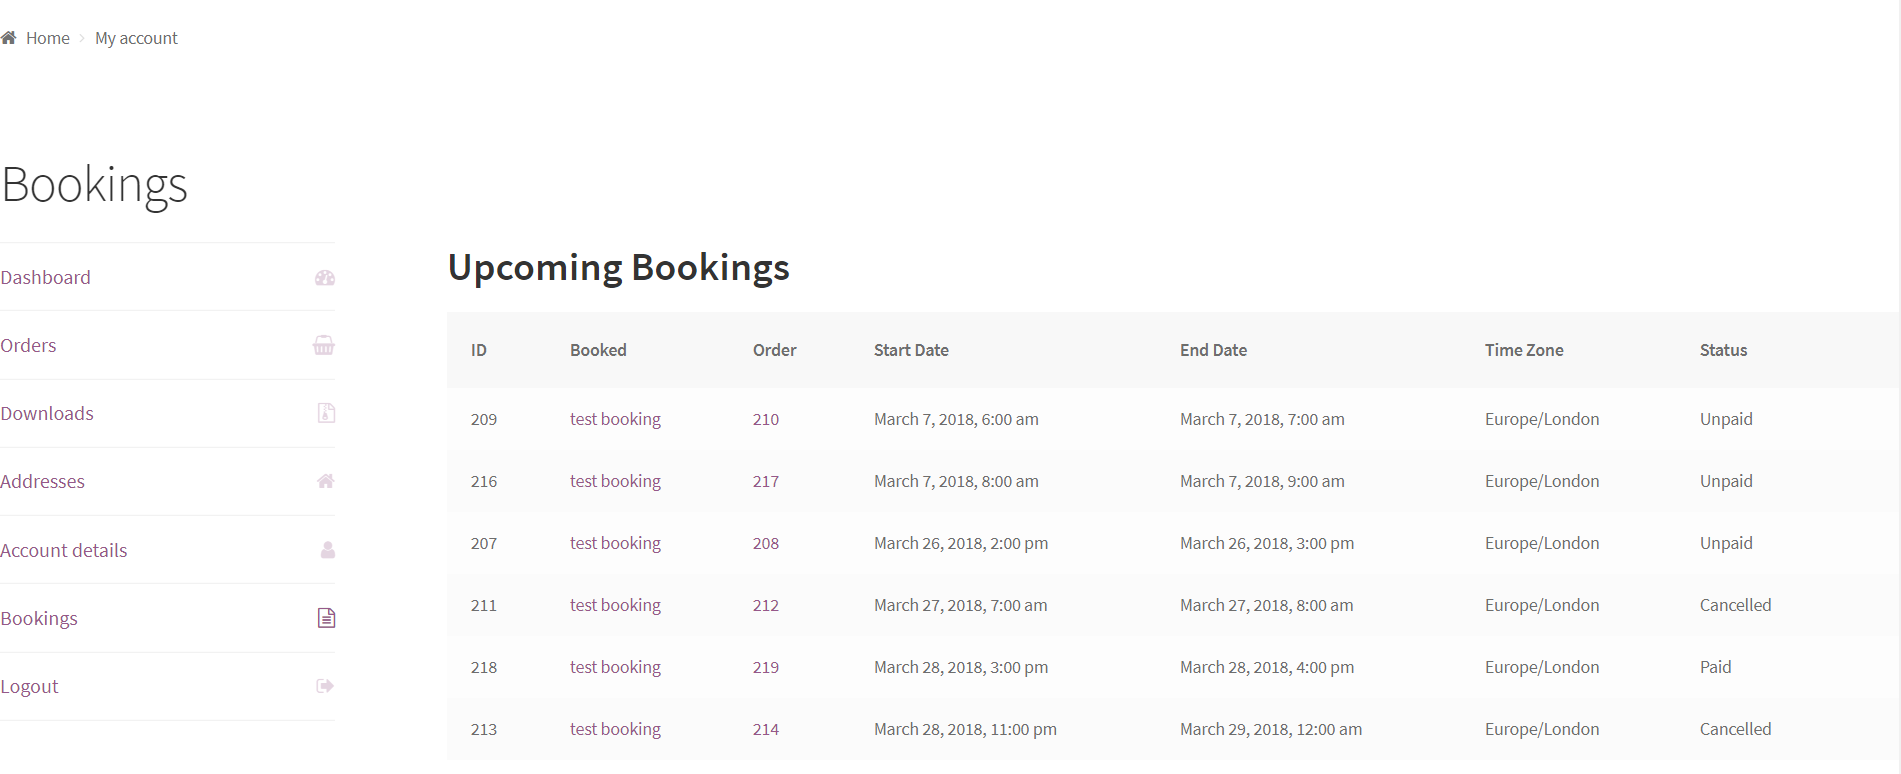The width and height of the screenshot is (1901, 774).
Task: Click the Account details user icon
Action: (327, 550)
